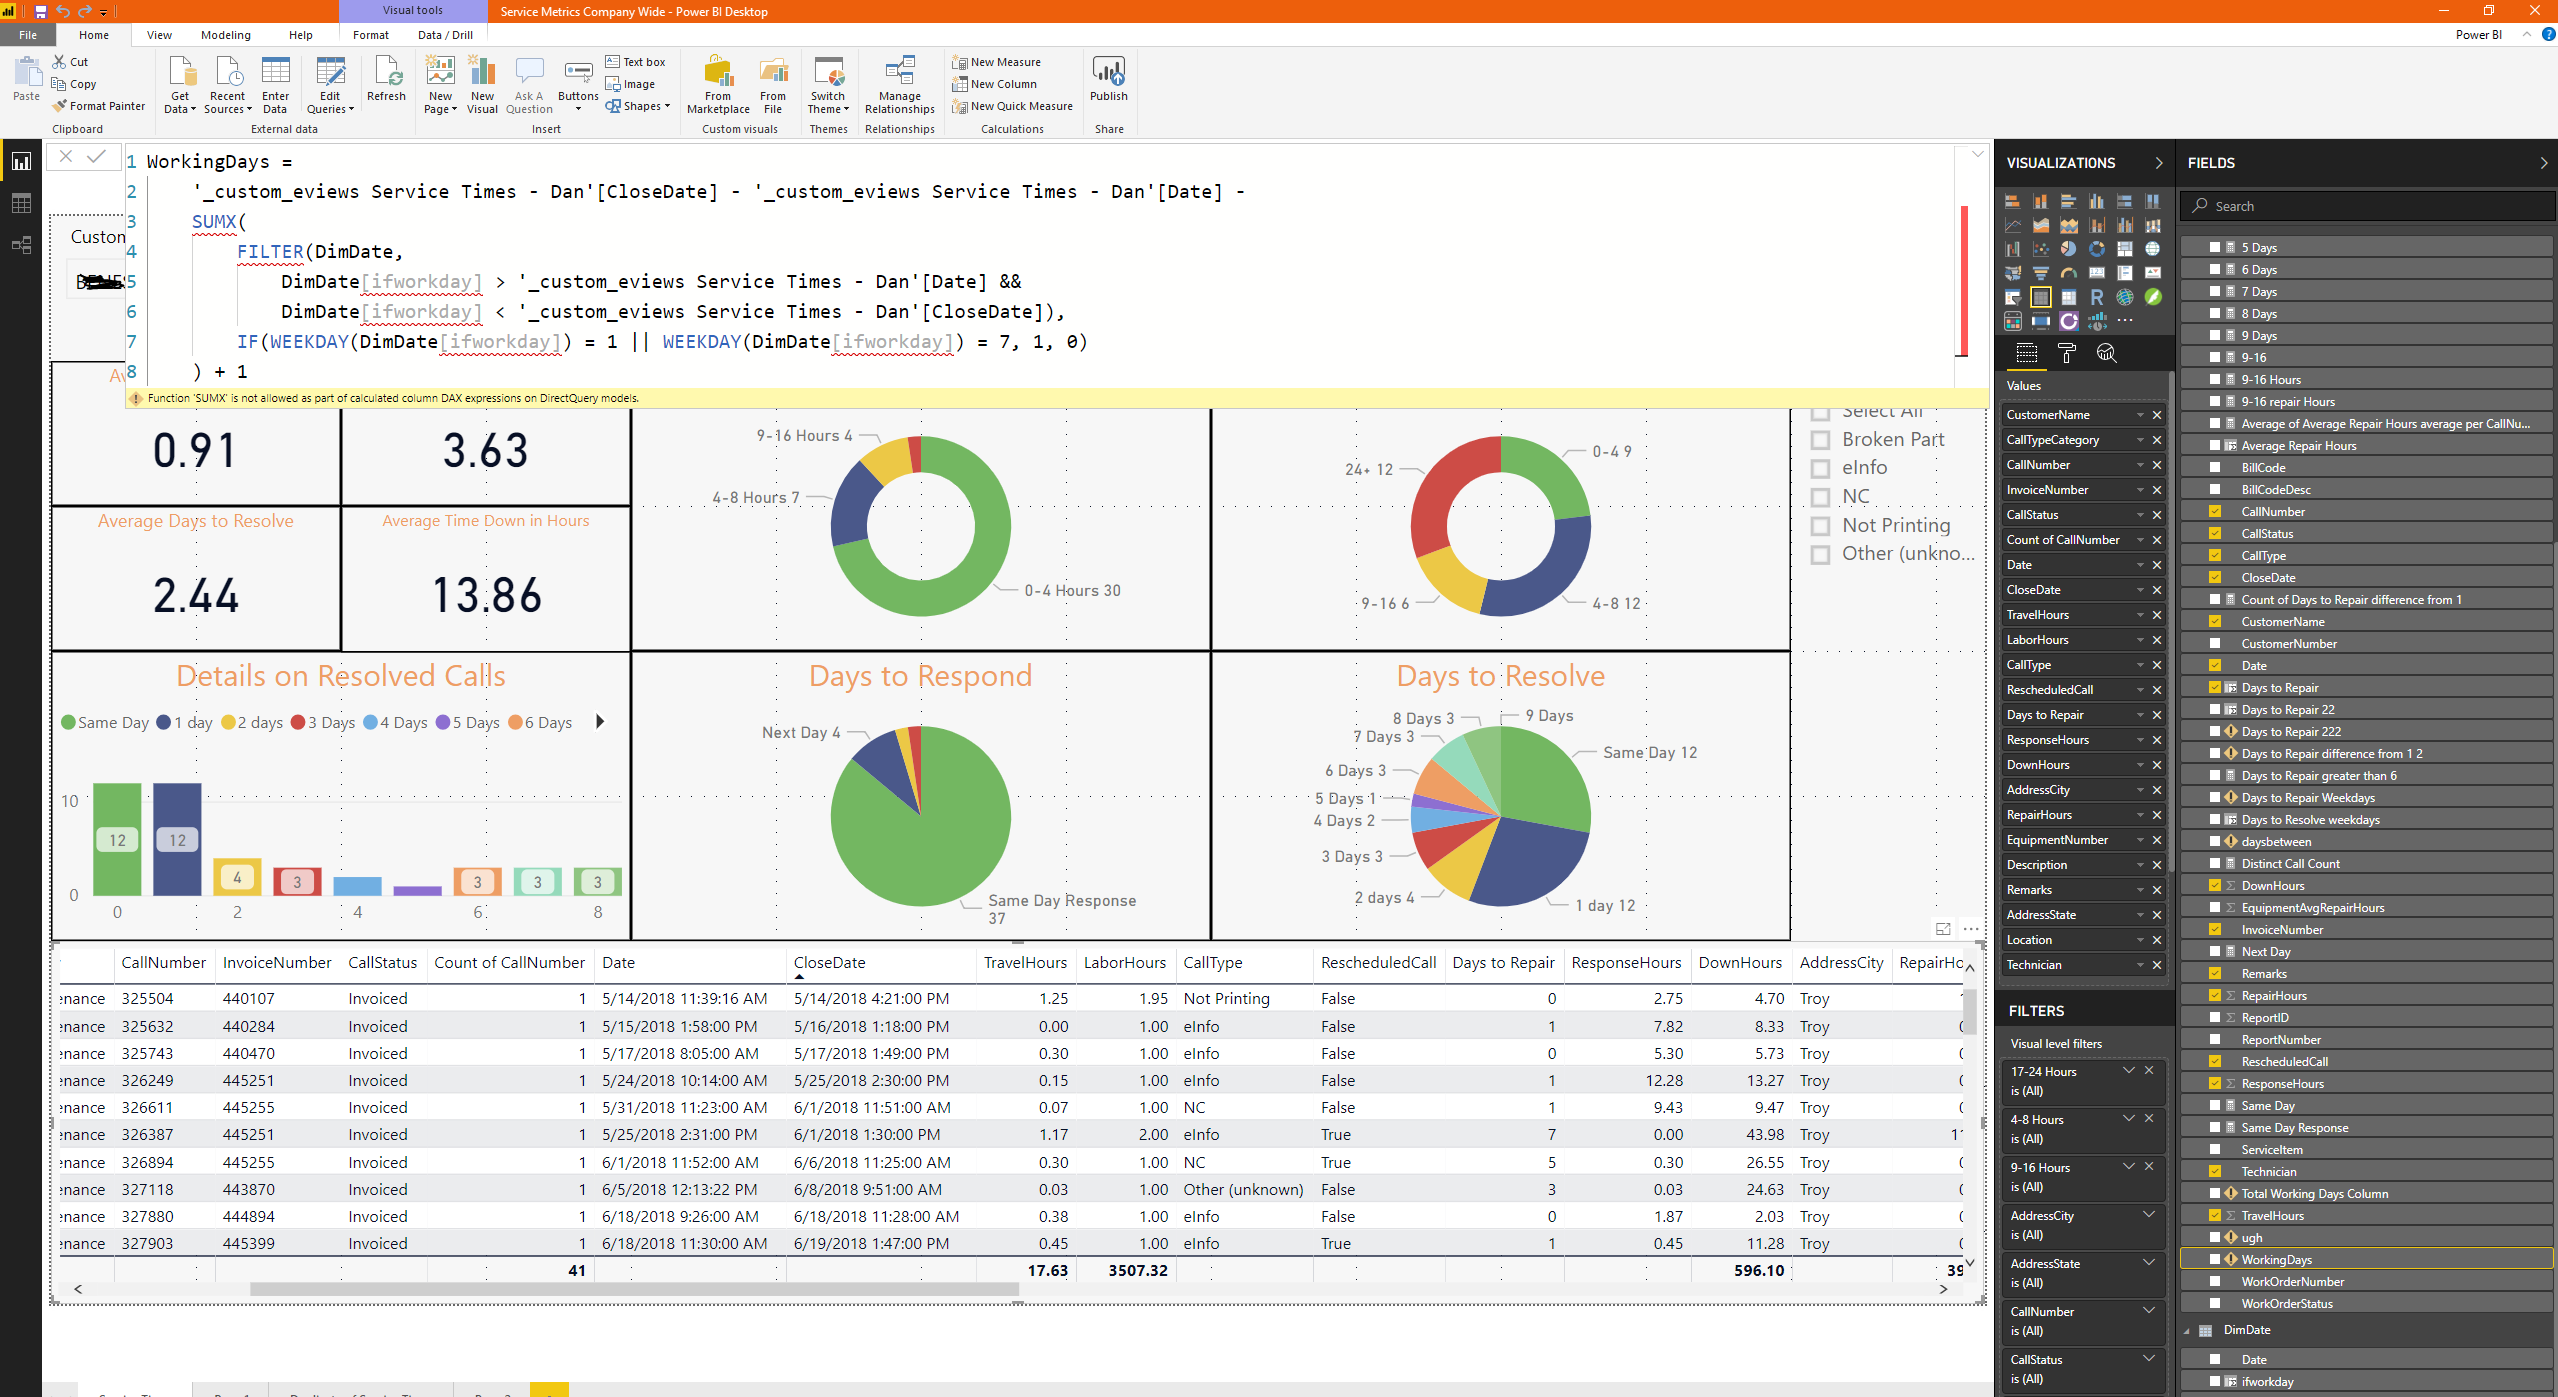Check the NC slicer checkbox
Viewport: 2558px width, 1397px height.
pyautogui.click(x=1821, y=497)
